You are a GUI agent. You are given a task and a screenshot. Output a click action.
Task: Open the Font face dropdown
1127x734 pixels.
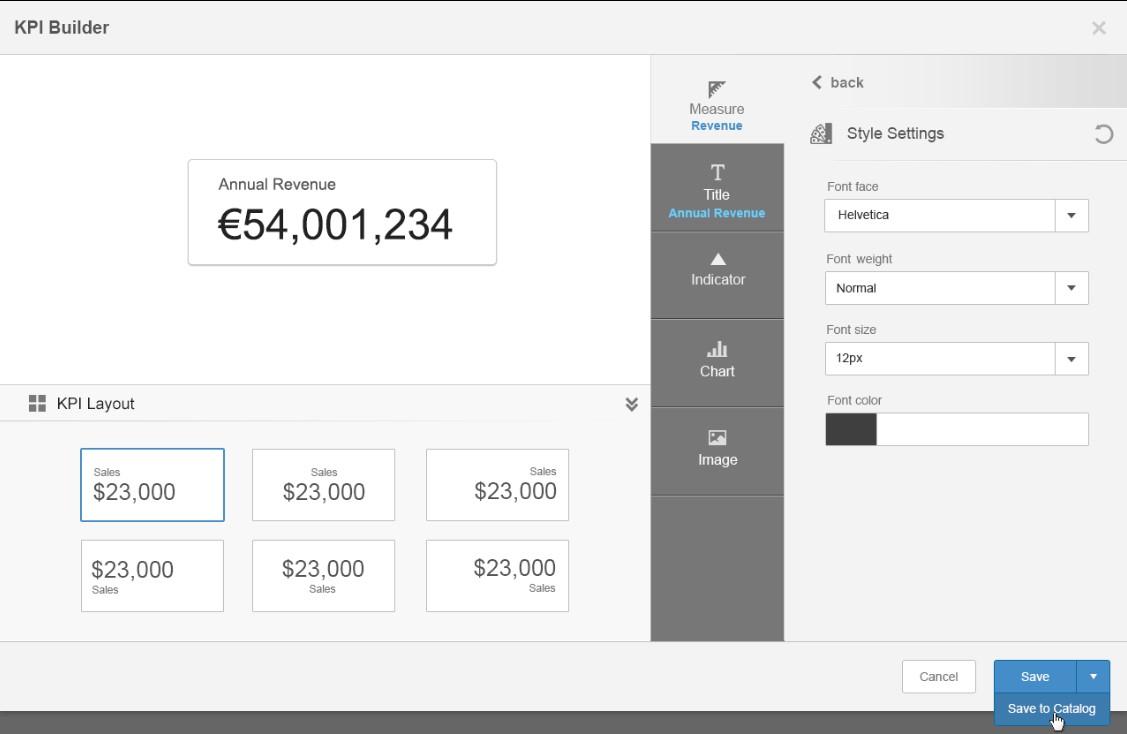tap(1071, 215)
